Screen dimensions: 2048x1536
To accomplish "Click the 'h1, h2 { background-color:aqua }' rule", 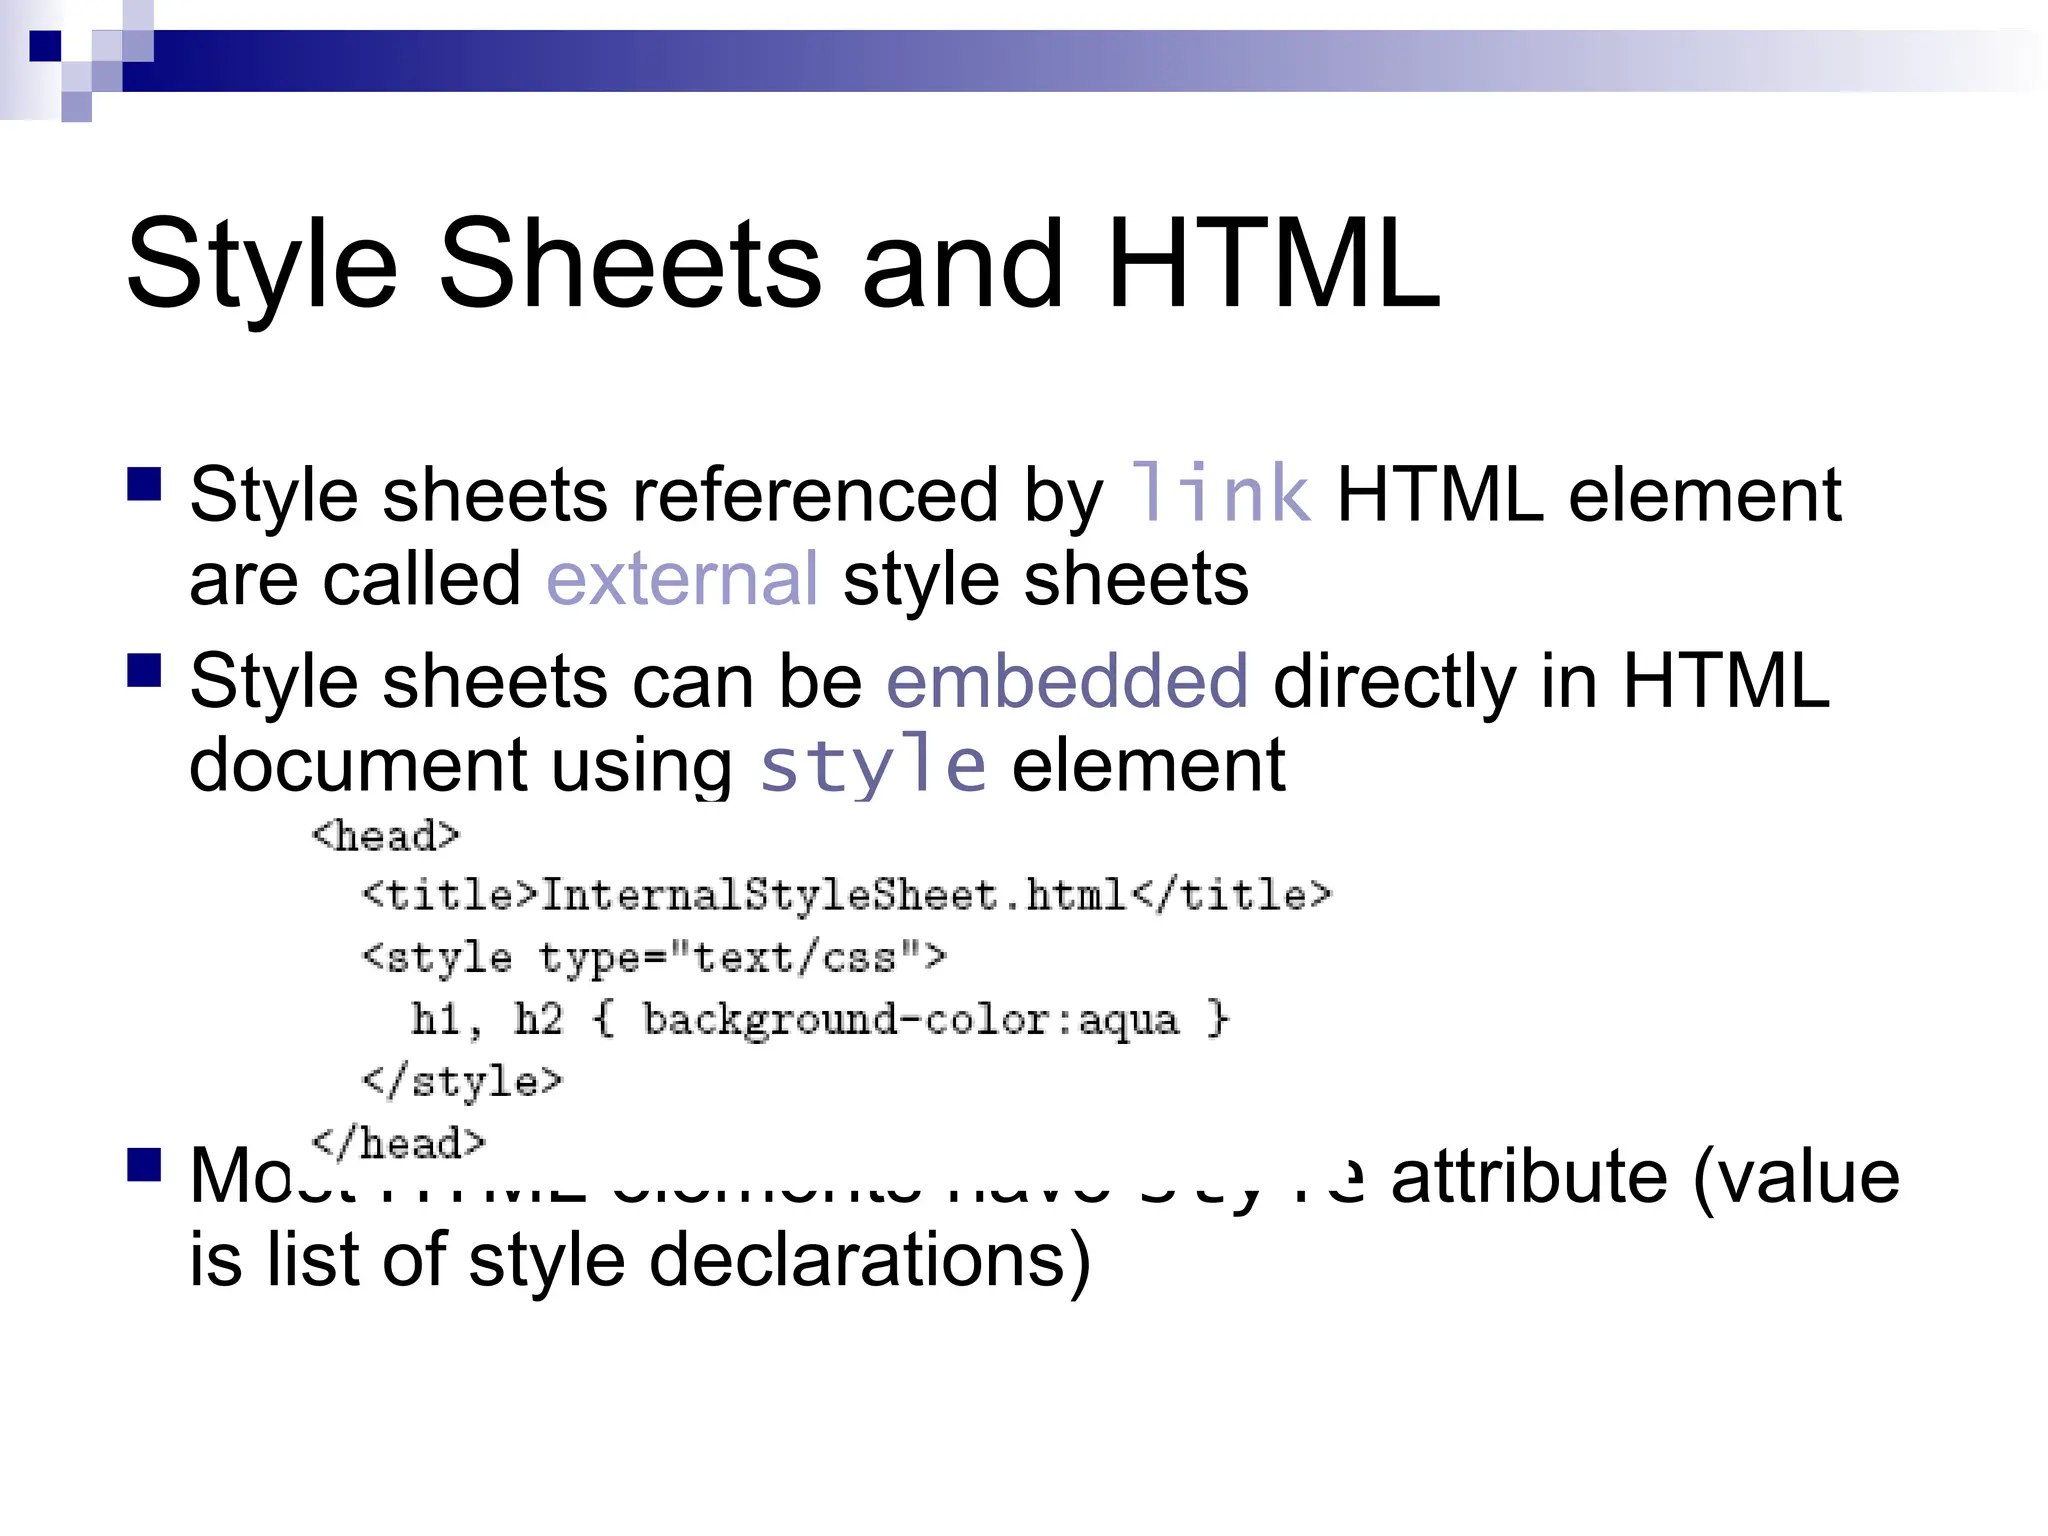I will click(820, 1019).
